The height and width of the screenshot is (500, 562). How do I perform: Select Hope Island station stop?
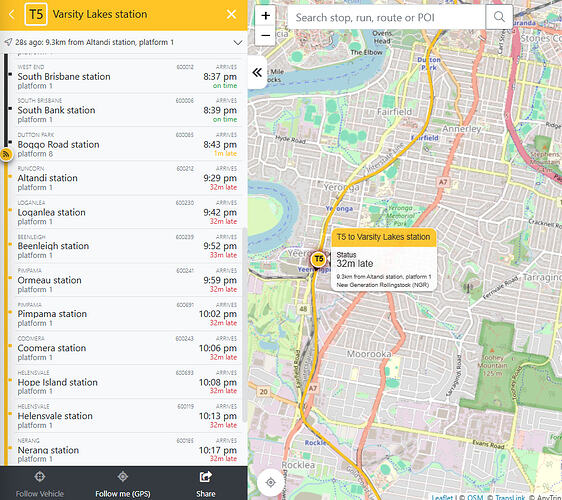point(128,382)
